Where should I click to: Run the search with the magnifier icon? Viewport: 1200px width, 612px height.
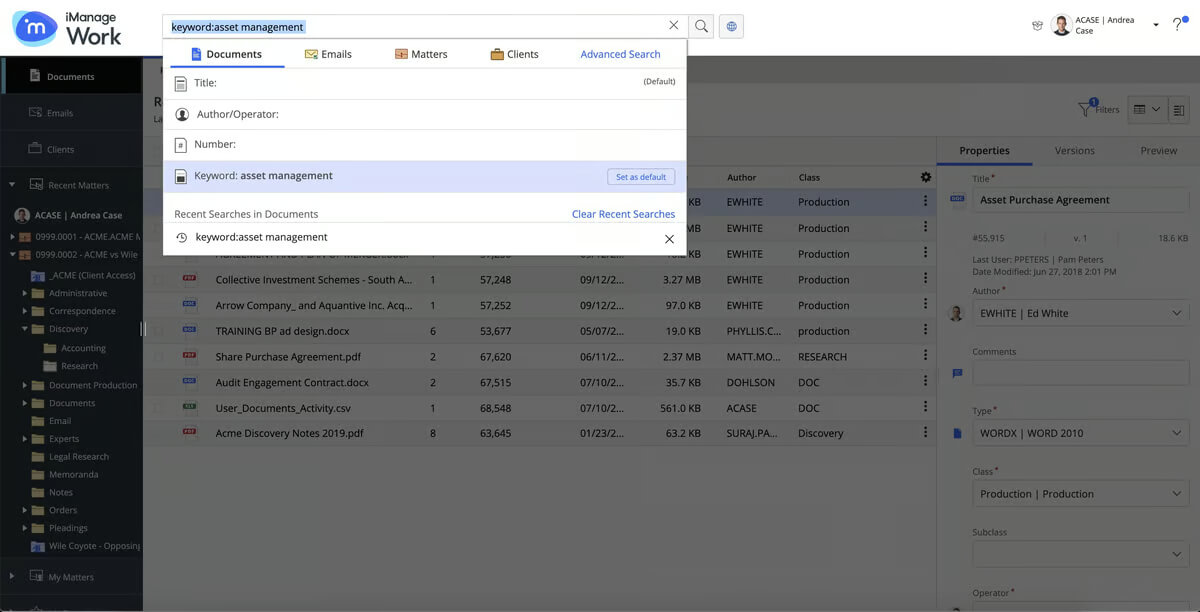701,26
